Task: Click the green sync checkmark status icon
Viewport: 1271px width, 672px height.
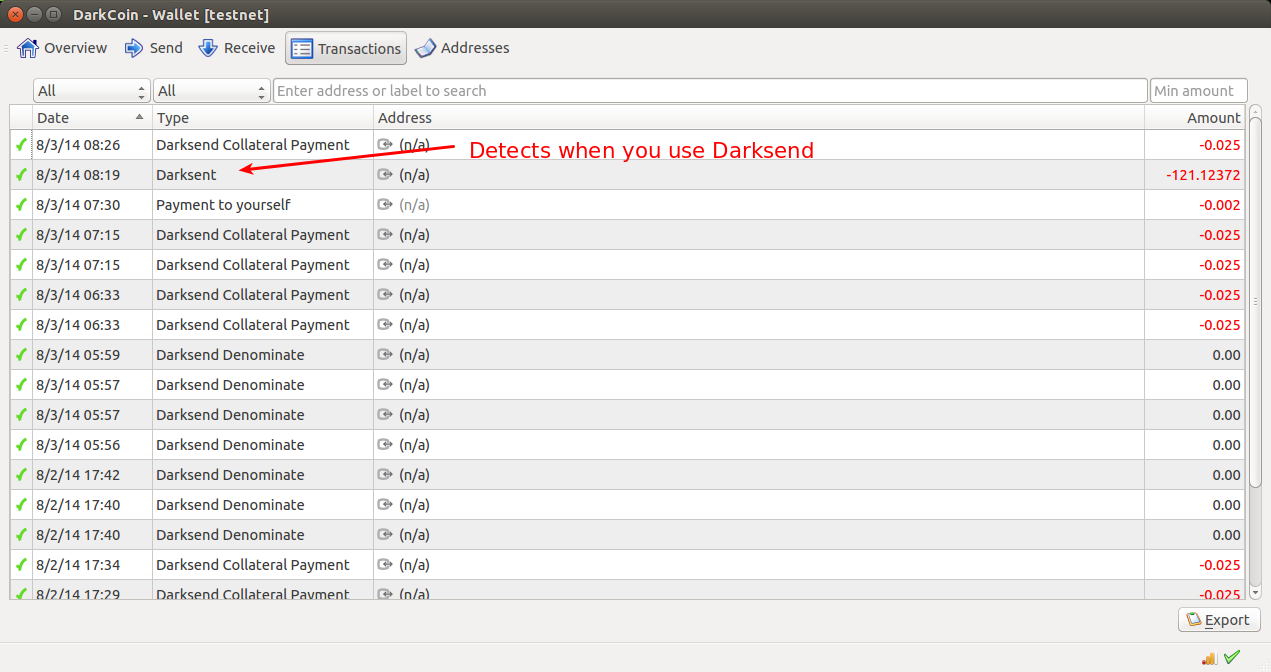Action: click(x=1232, y=657)
